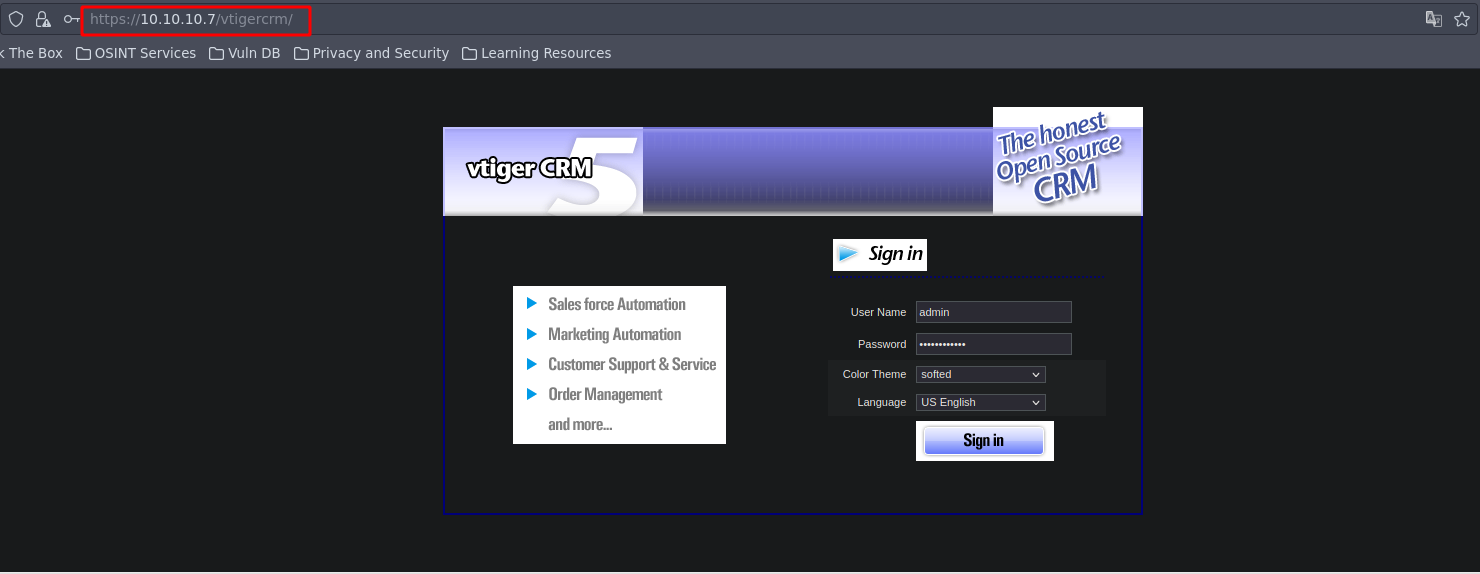The width and height of the screenshot is (1480, 574).
Task: Click the saved password key icon
Action: pos(71,19)
